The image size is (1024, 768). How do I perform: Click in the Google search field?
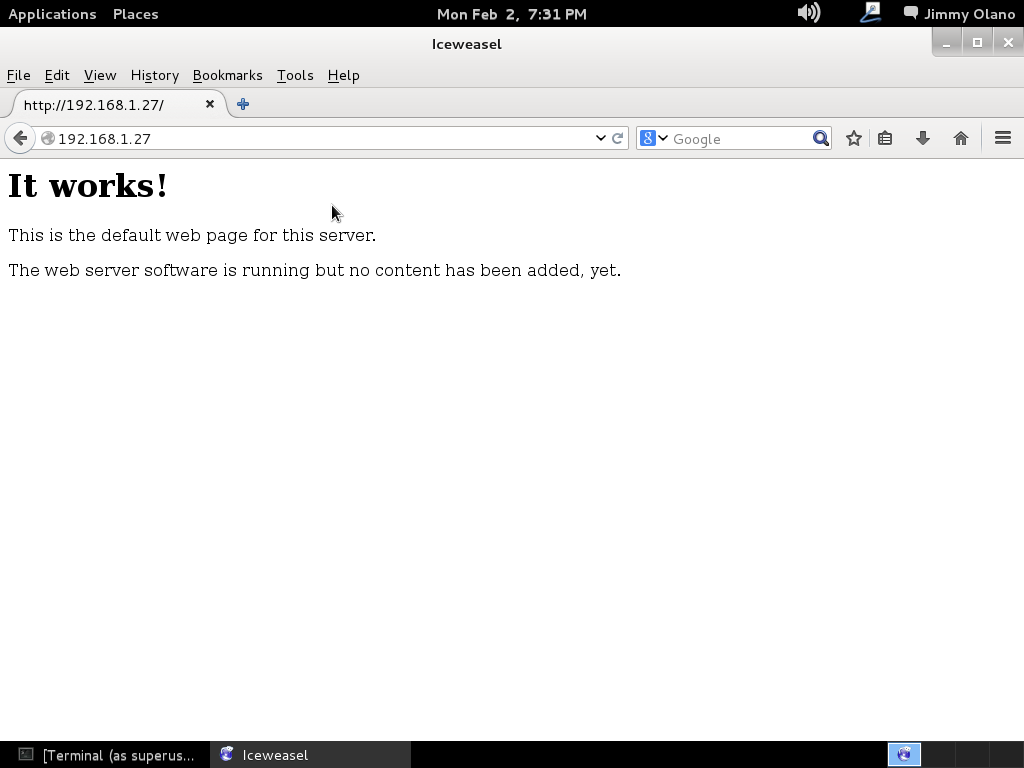pos(739,139)
